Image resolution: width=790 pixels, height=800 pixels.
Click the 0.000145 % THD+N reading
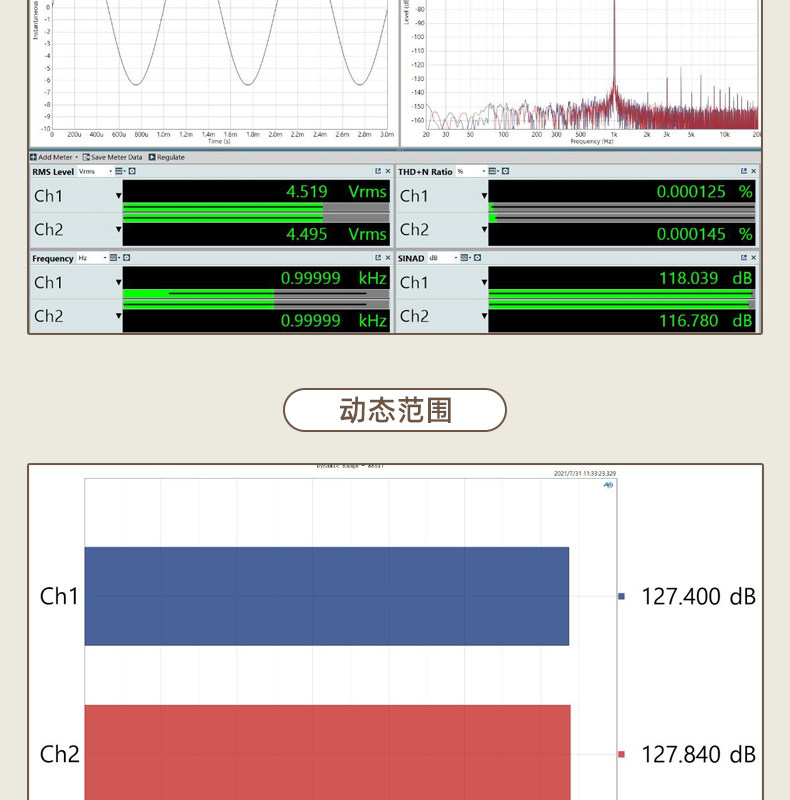[704, 234]
